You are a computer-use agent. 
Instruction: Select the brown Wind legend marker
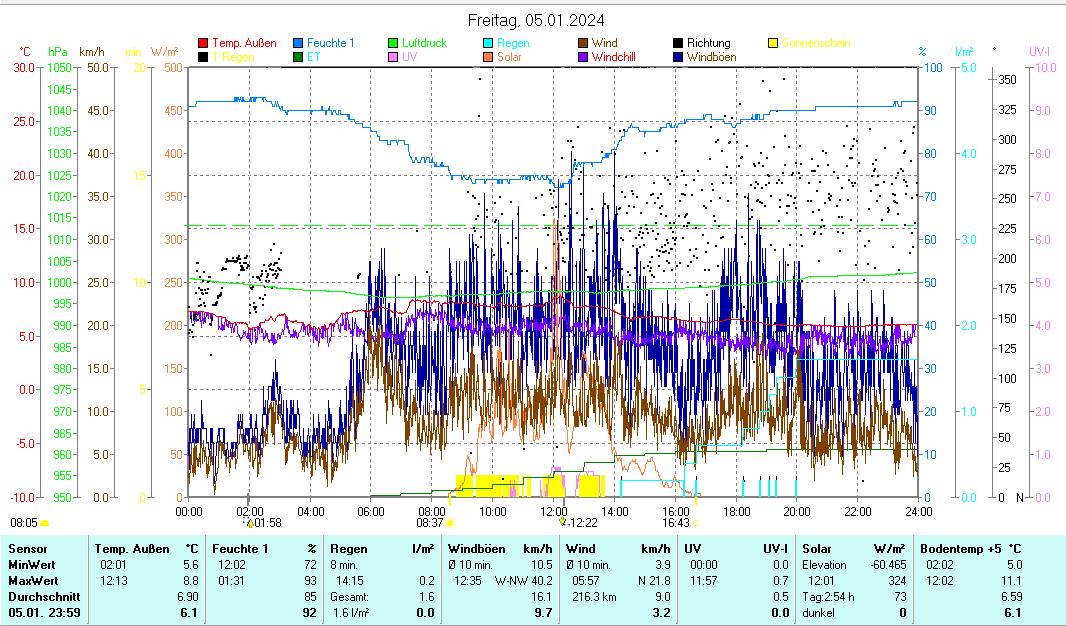pos(583,43)
